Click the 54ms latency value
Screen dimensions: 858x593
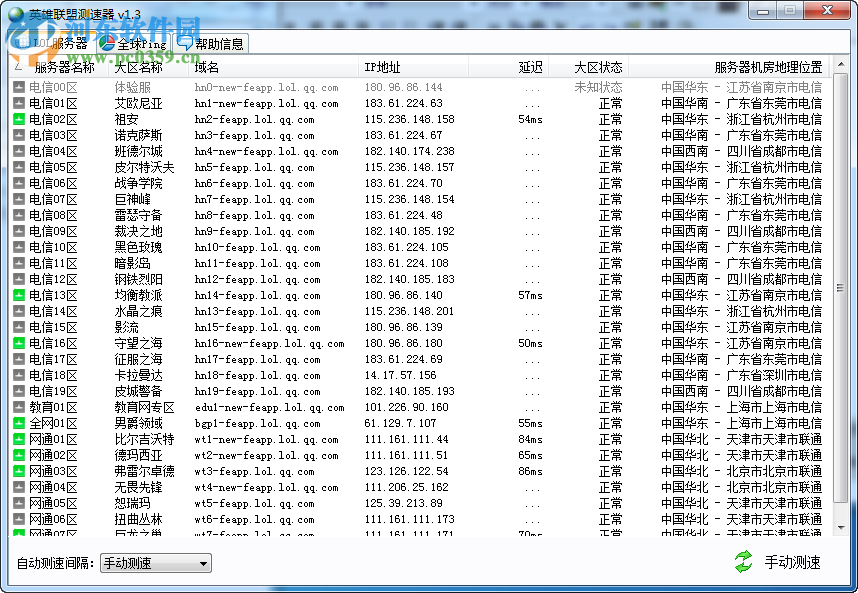coord(530,119)
